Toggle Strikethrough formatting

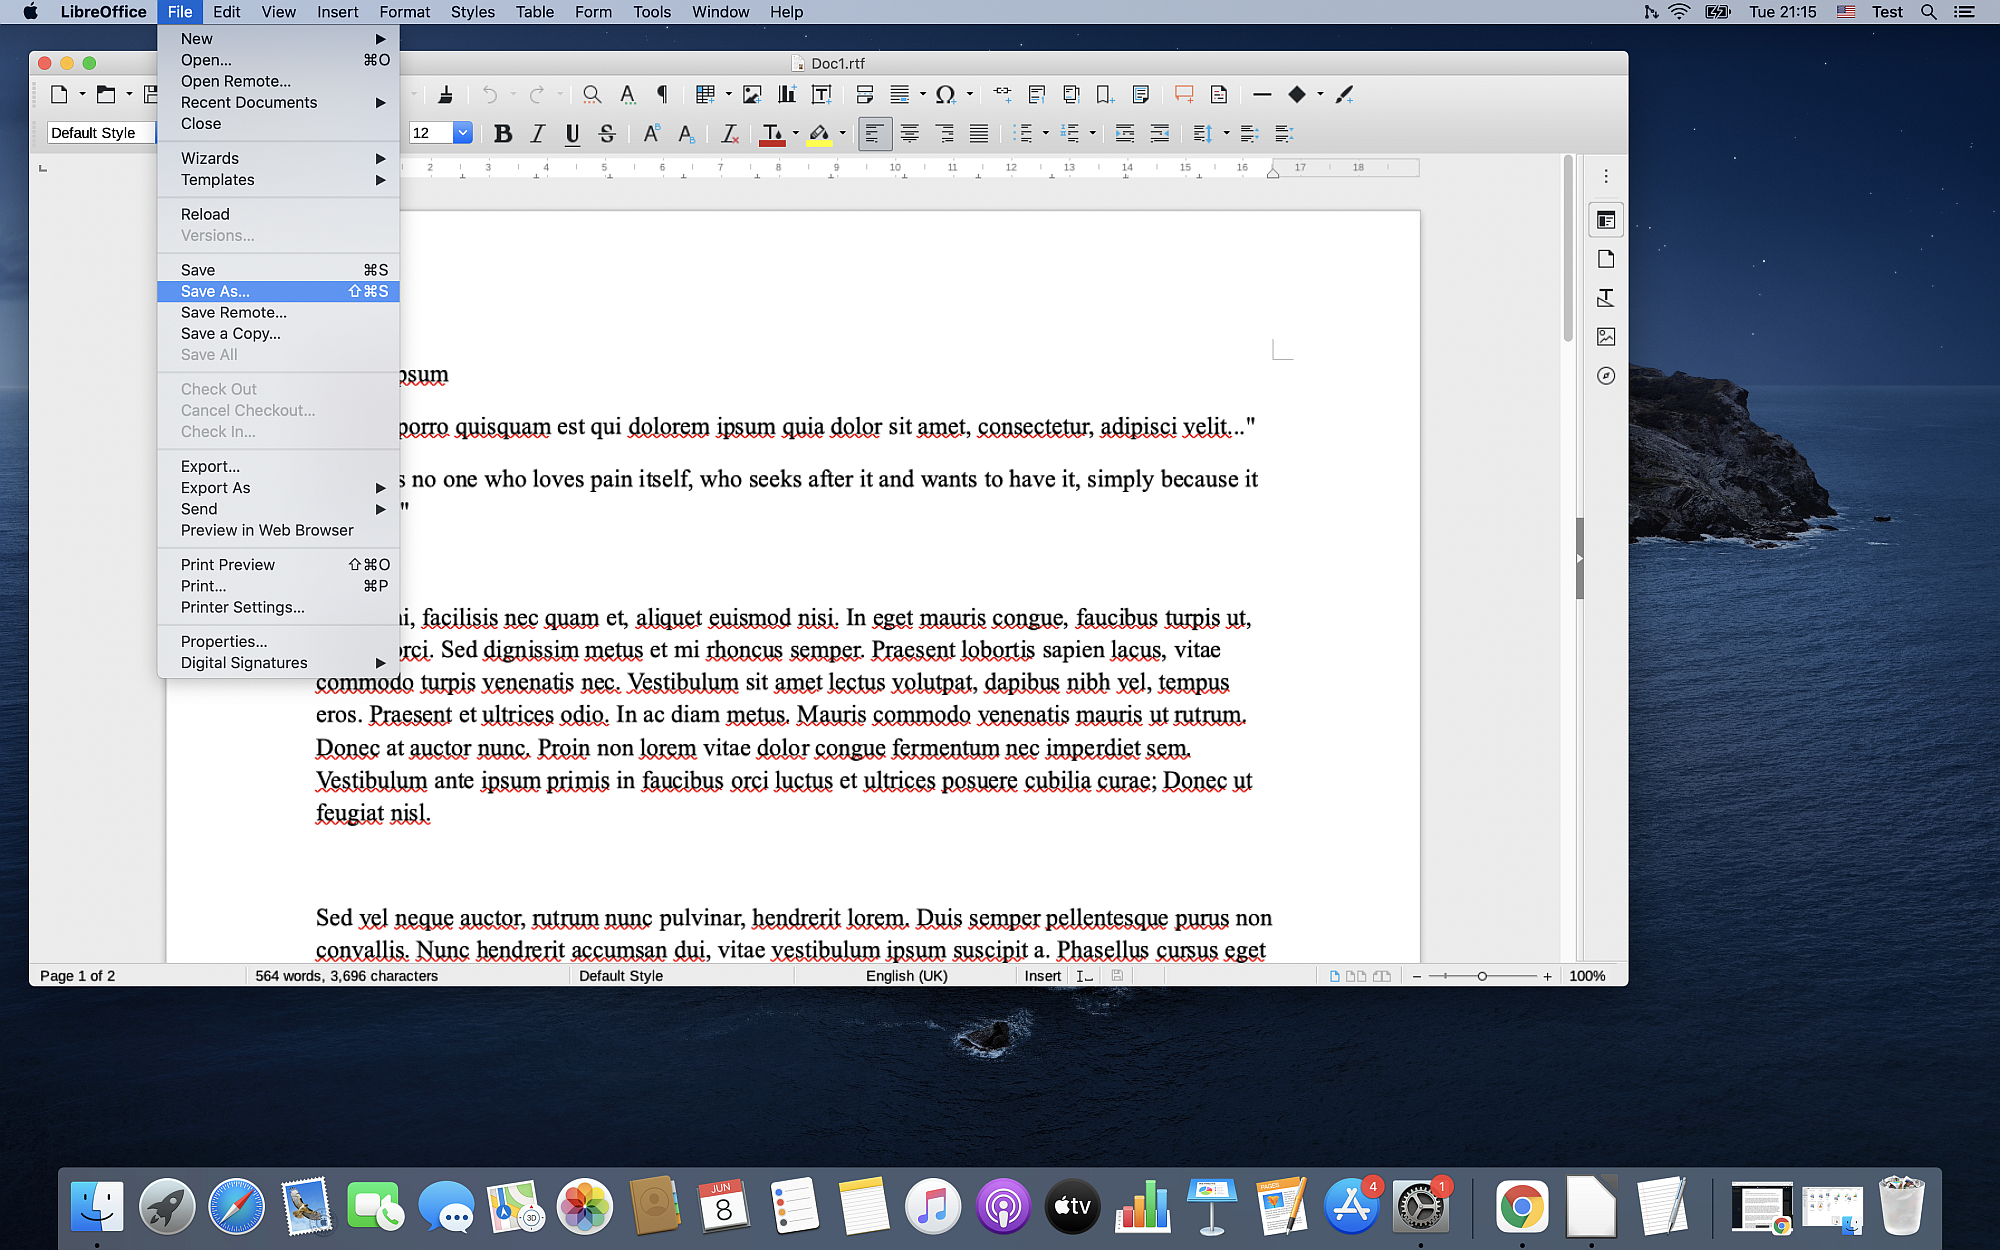[x=606, y=134]
